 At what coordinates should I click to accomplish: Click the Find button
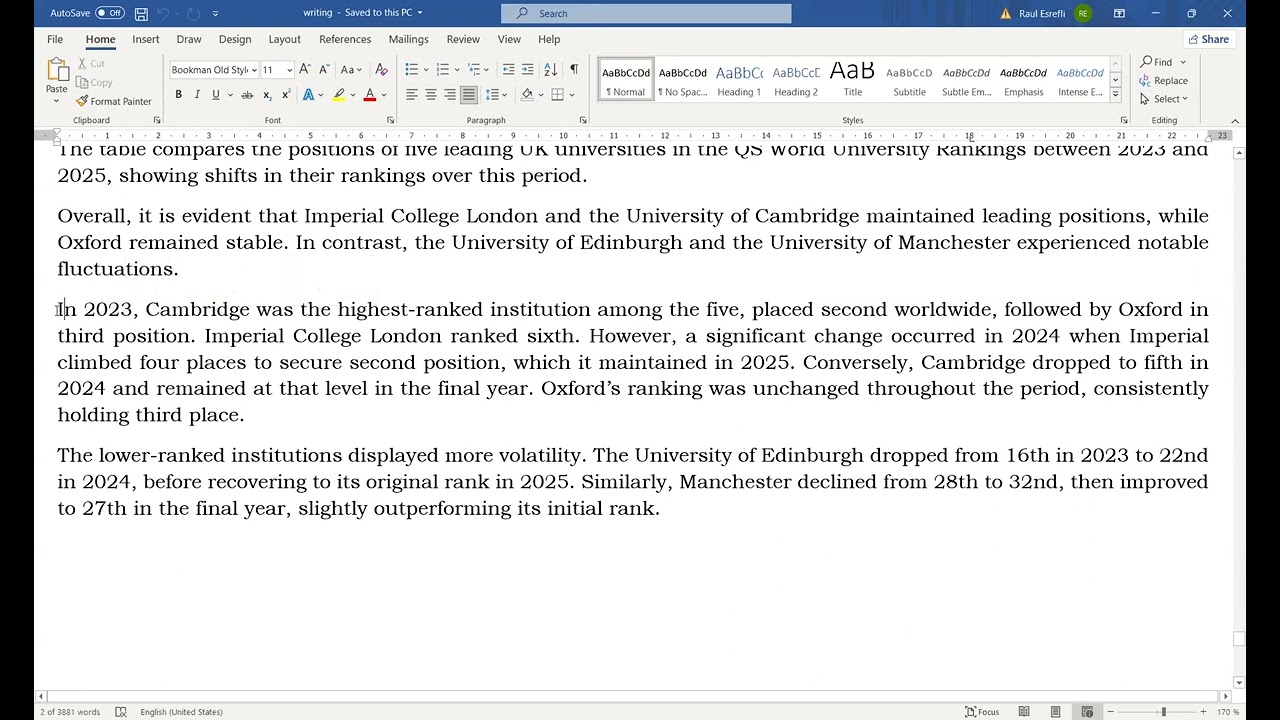1157,62
